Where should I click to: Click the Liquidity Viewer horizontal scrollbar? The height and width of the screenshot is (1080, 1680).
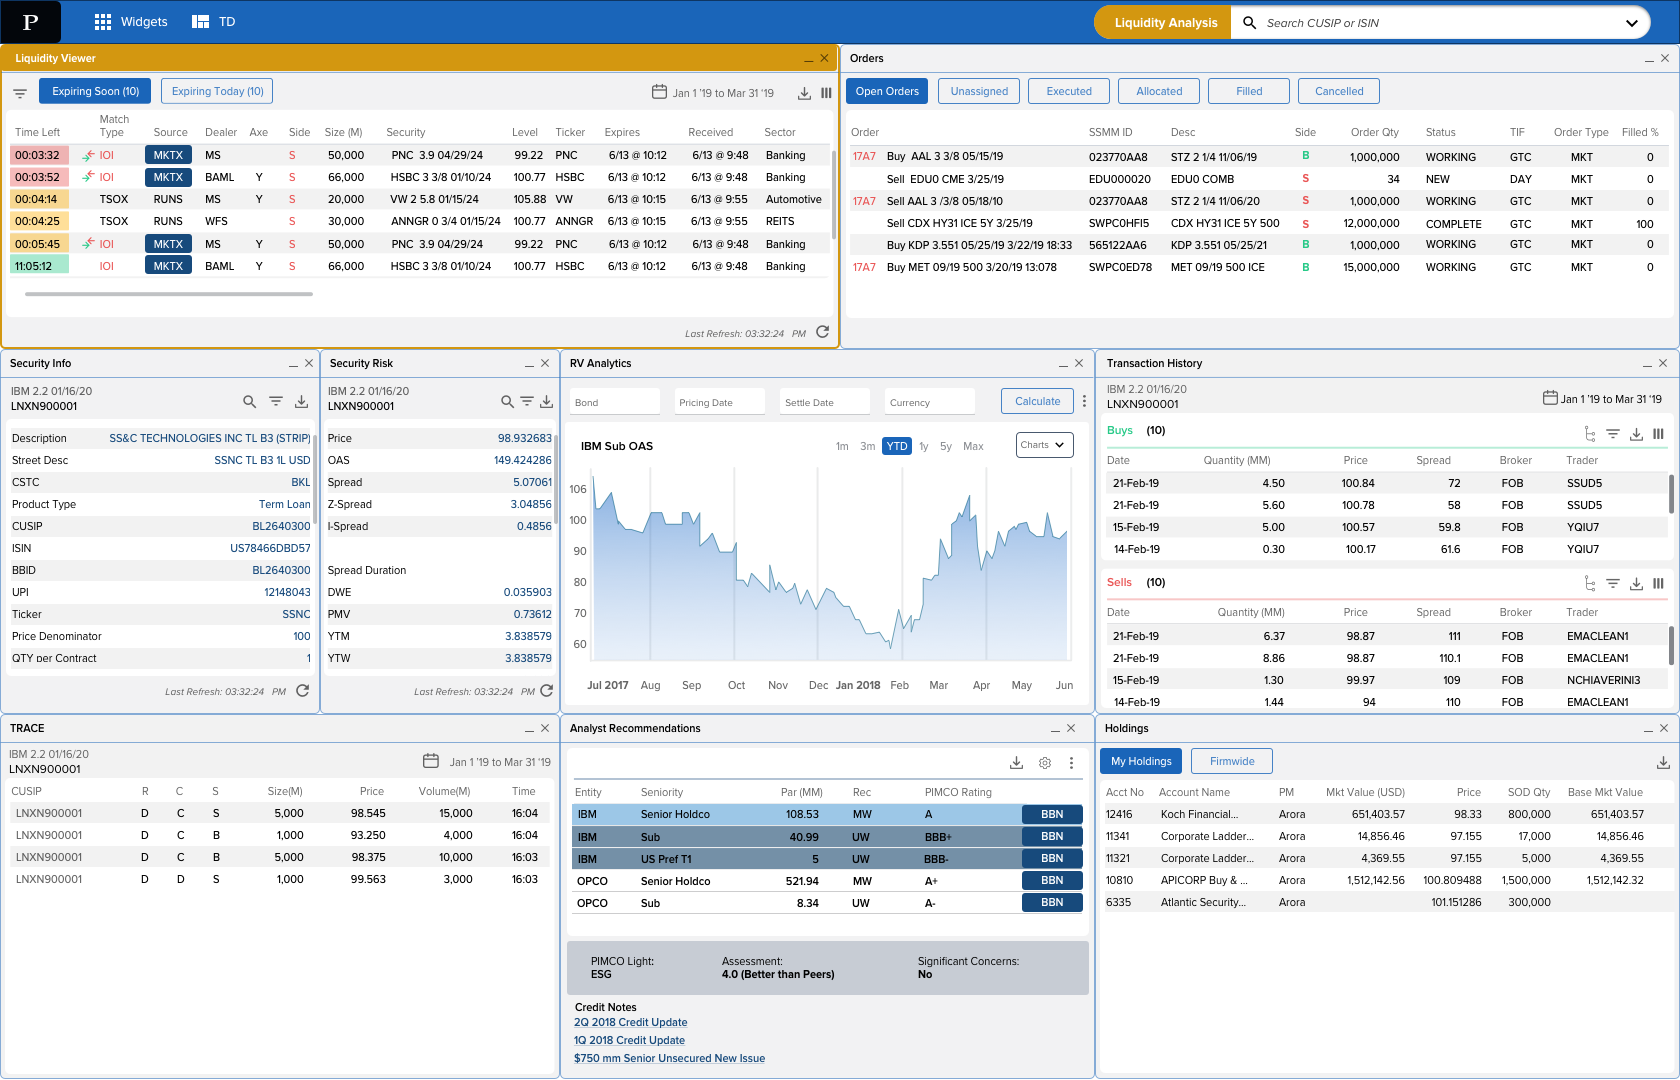pyautogui.click(x=169, y=294)
